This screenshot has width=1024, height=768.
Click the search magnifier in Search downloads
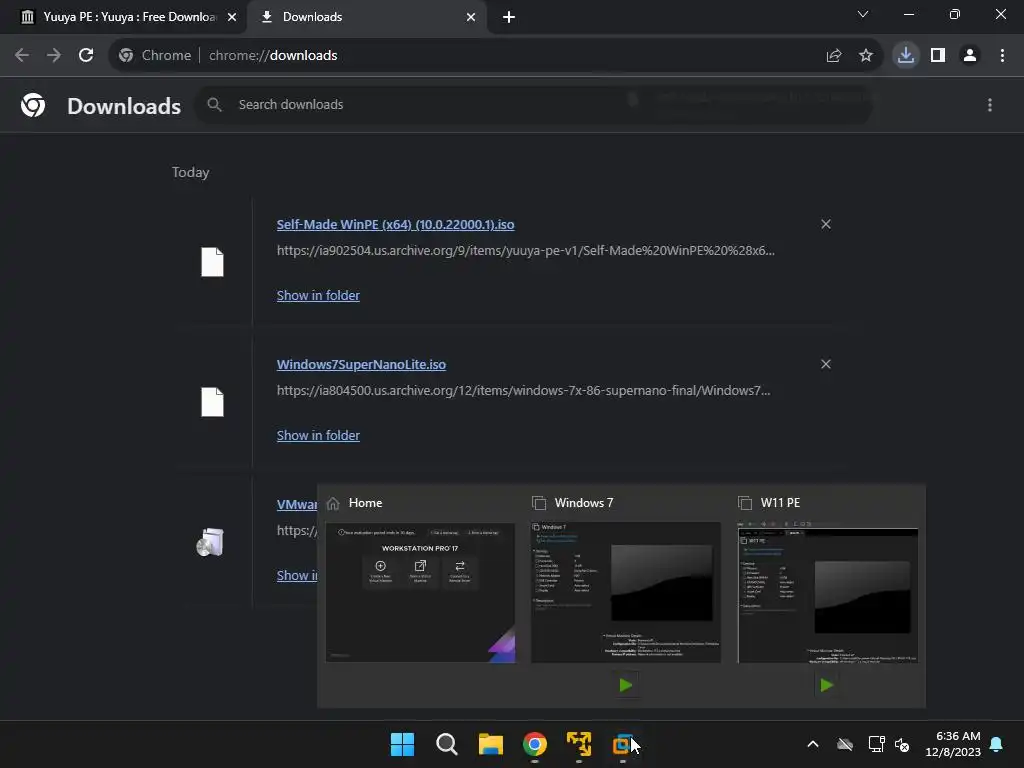214,104
